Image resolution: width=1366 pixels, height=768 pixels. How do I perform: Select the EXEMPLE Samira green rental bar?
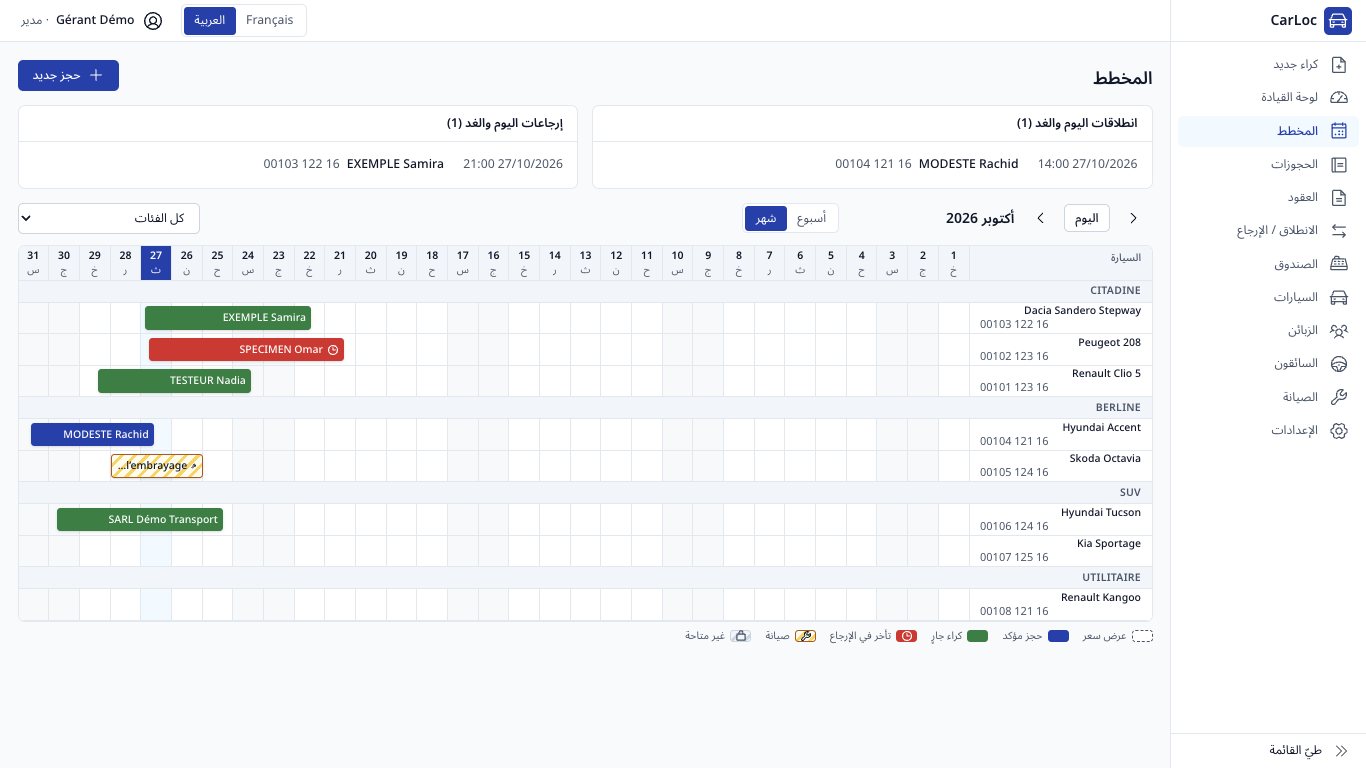[x=228, y=318]
